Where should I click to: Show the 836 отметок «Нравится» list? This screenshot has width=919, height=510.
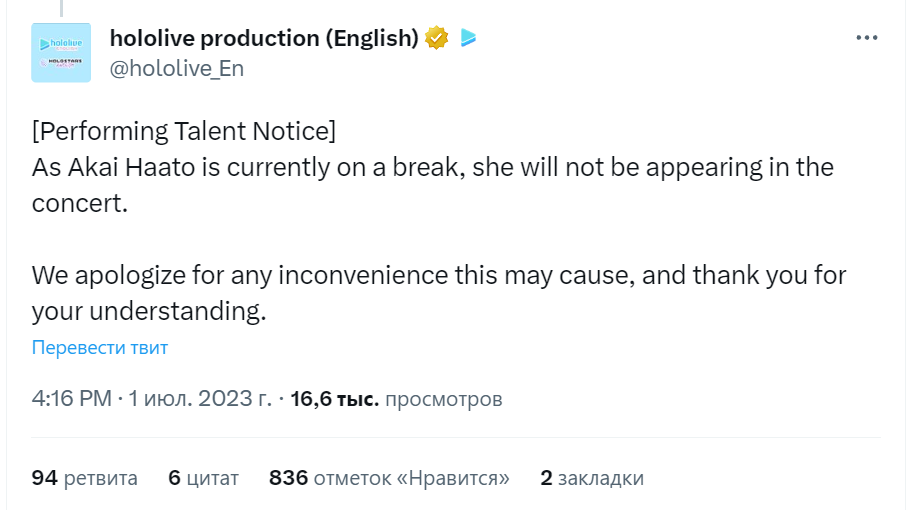(x=389, y=478)
